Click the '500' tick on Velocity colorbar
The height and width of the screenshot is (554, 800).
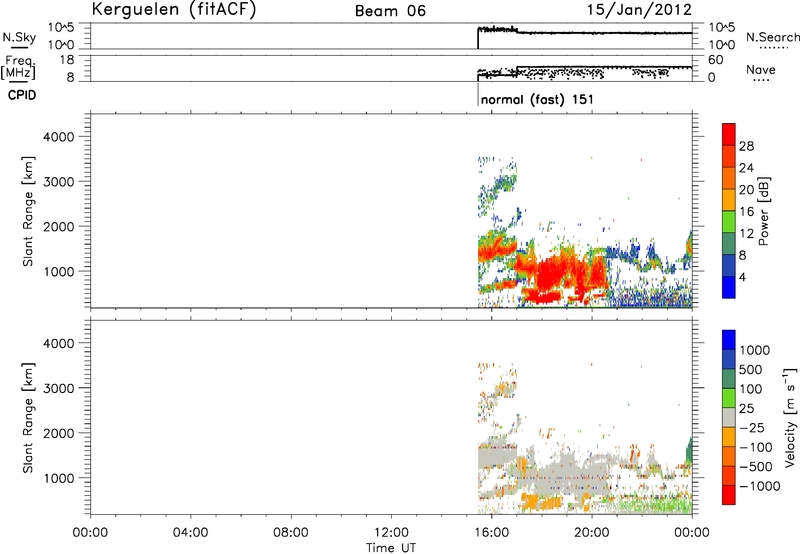[750, 370]
